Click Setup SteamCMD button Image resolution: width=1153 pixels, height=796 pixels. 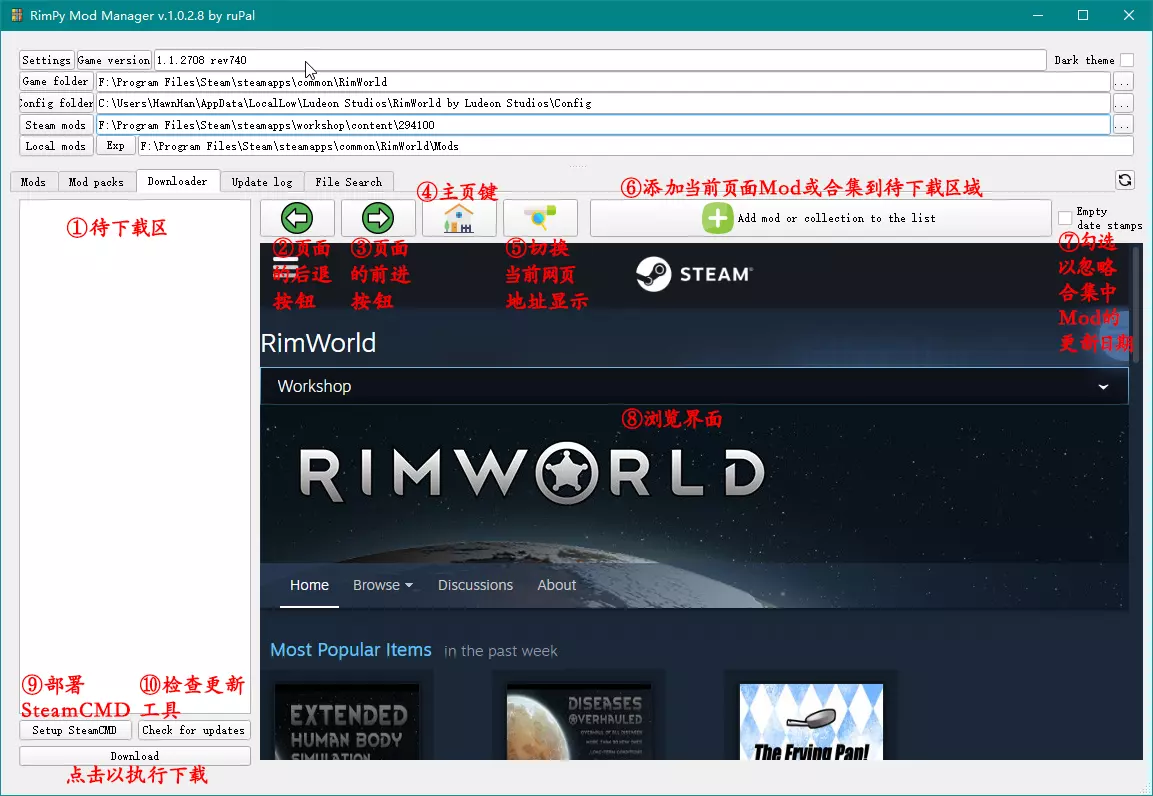75,730
